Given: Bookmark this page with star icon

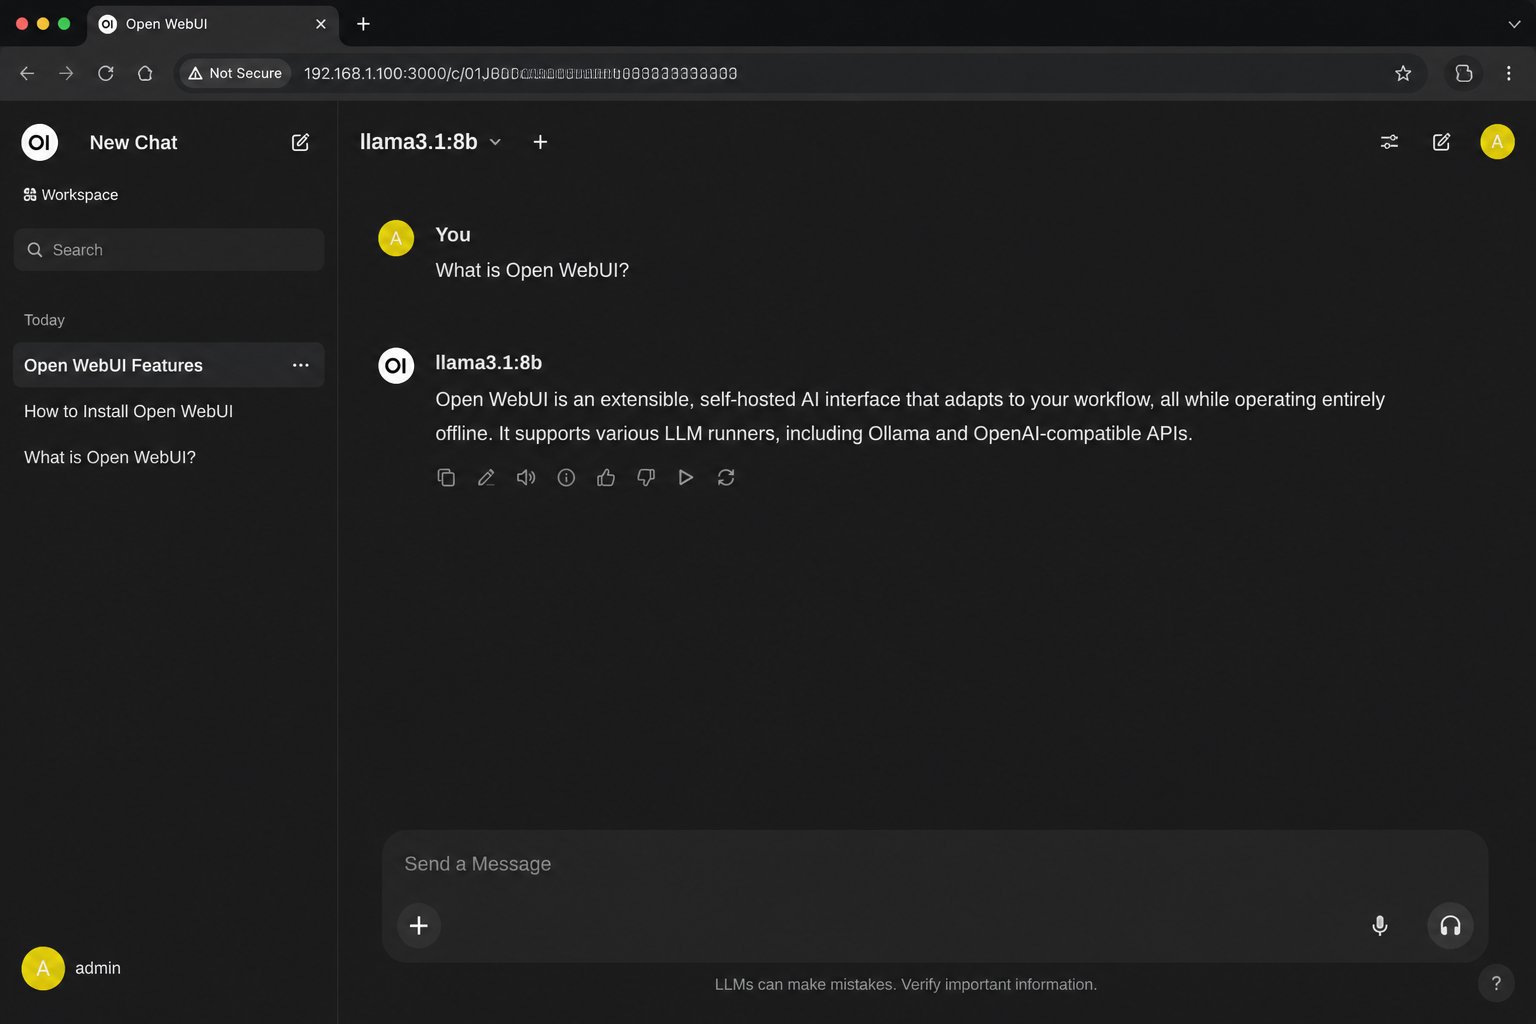Looking at the screenshot, I should (1403, 73).
